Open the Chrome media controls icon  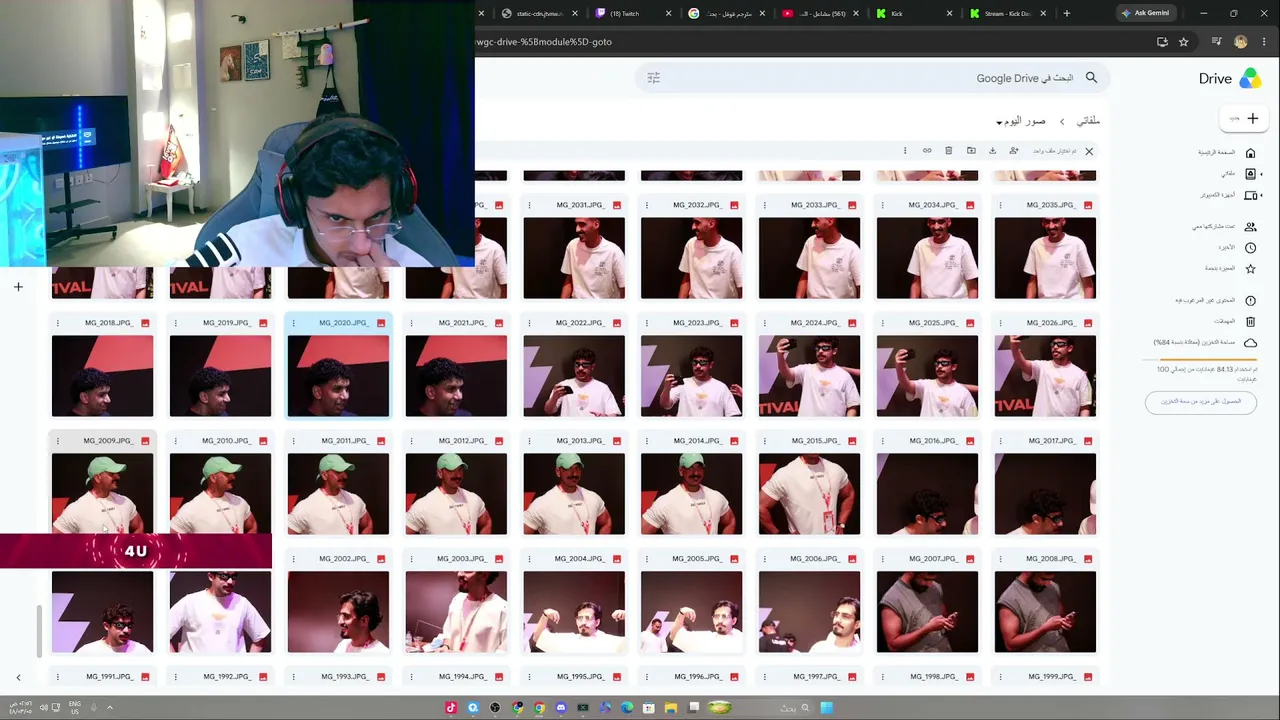point(1217,42)
